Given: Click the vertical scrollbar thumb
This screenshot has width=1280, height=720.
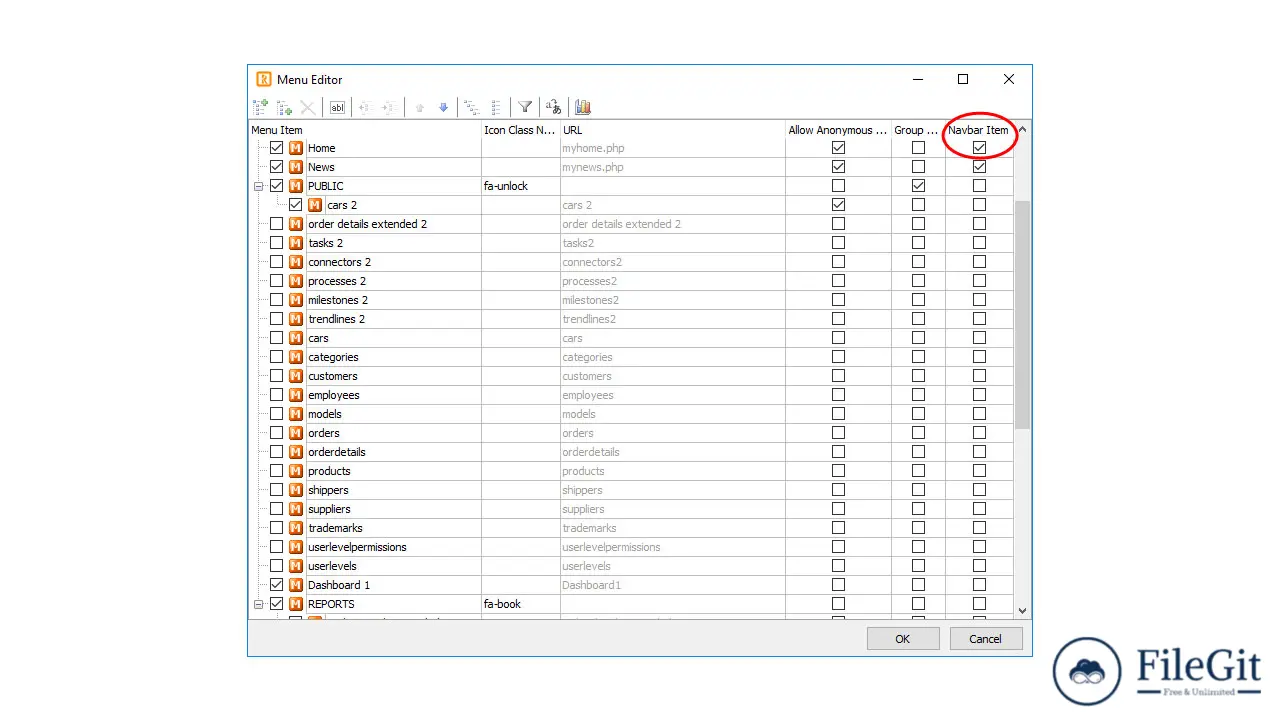Looking at the screenshot, I should pyautogui.click(x=1022, y=315).
